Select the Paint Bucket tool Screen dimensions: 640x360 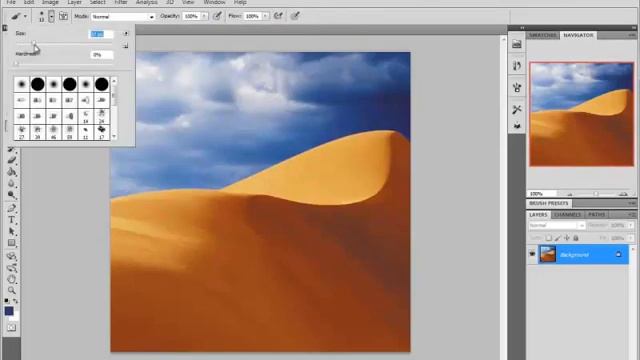pos(11,171)
